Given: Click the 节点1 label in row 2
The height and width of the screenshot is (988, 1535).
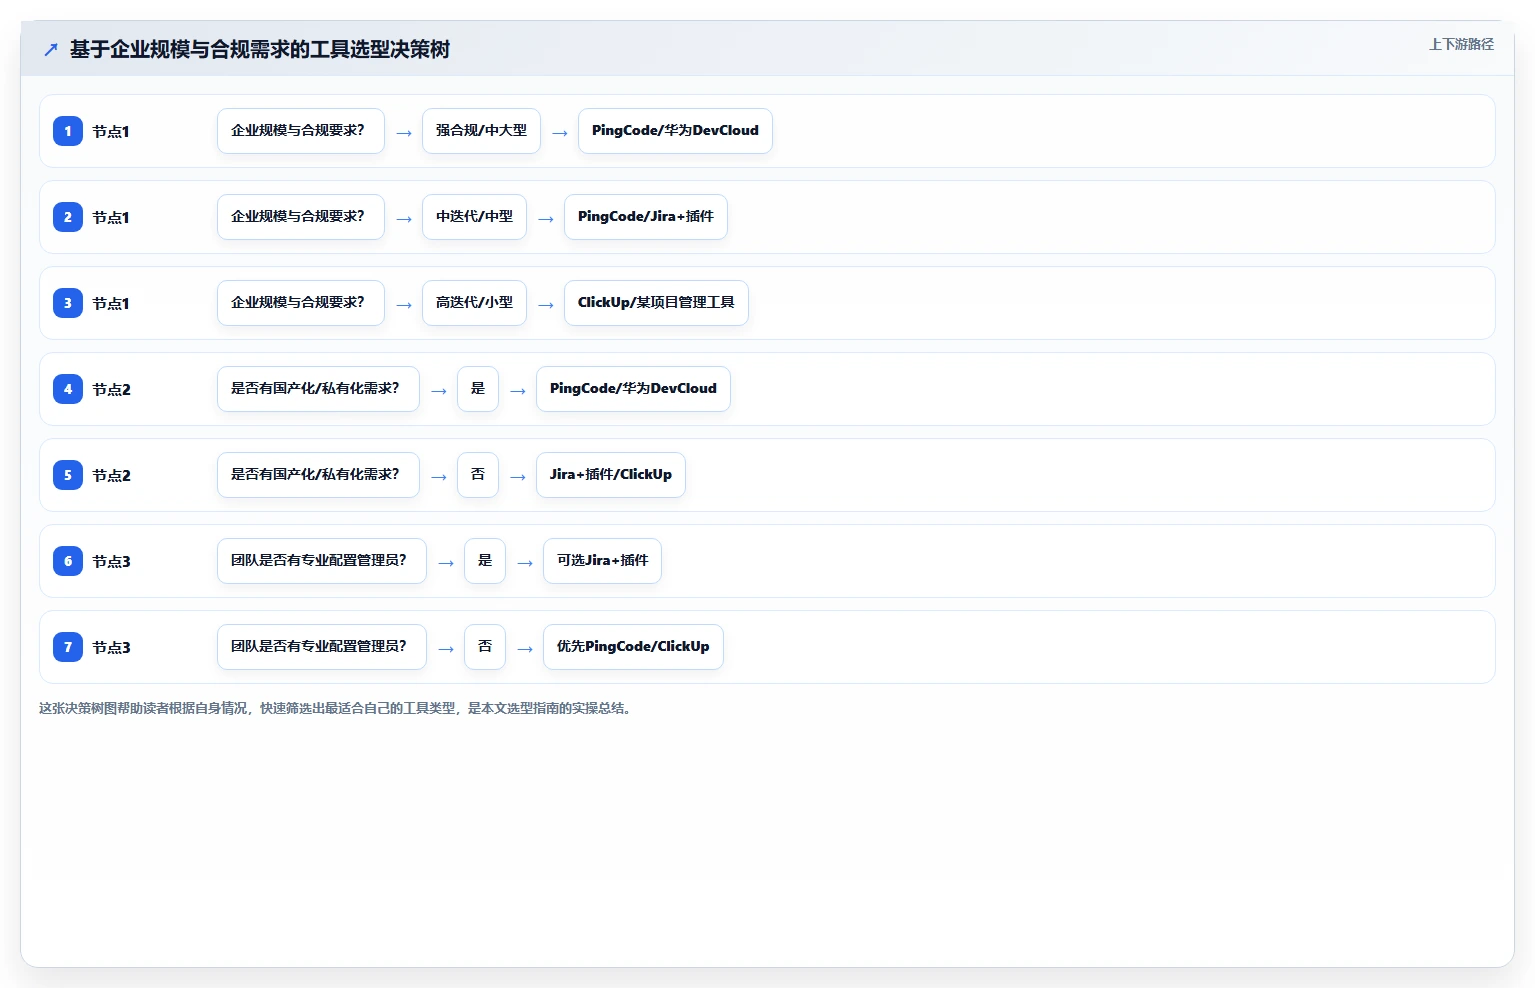Looking at the screenshot, I should click(111, 218).
